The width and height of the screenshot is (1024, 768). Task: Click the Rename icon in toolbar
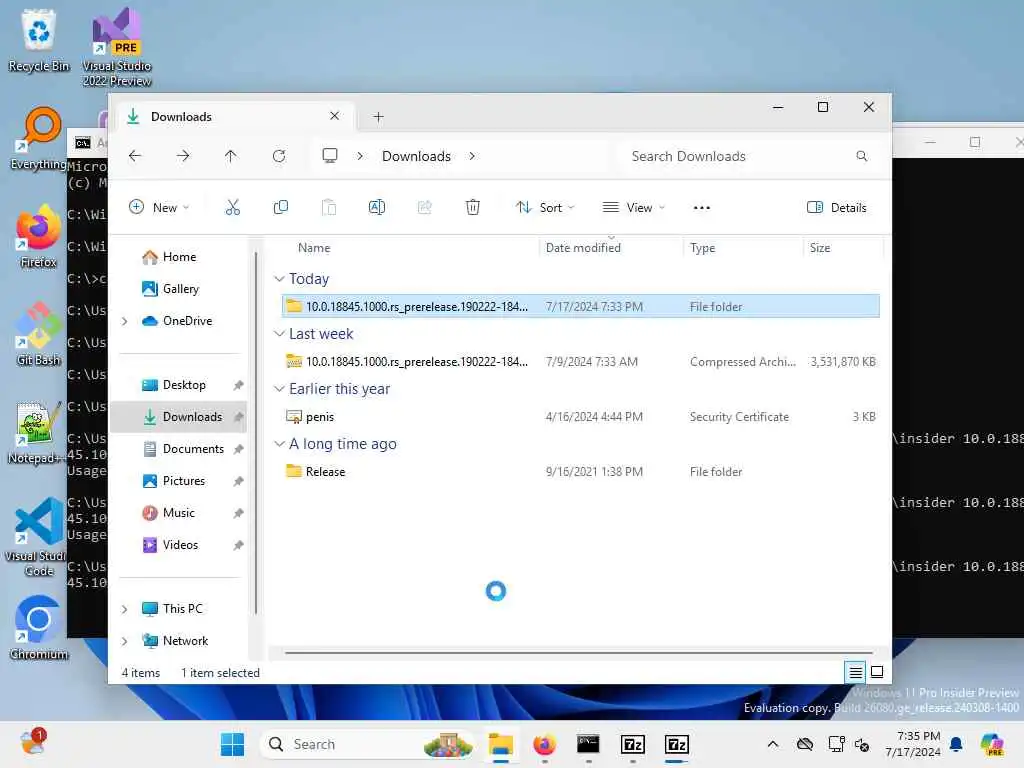377,208
